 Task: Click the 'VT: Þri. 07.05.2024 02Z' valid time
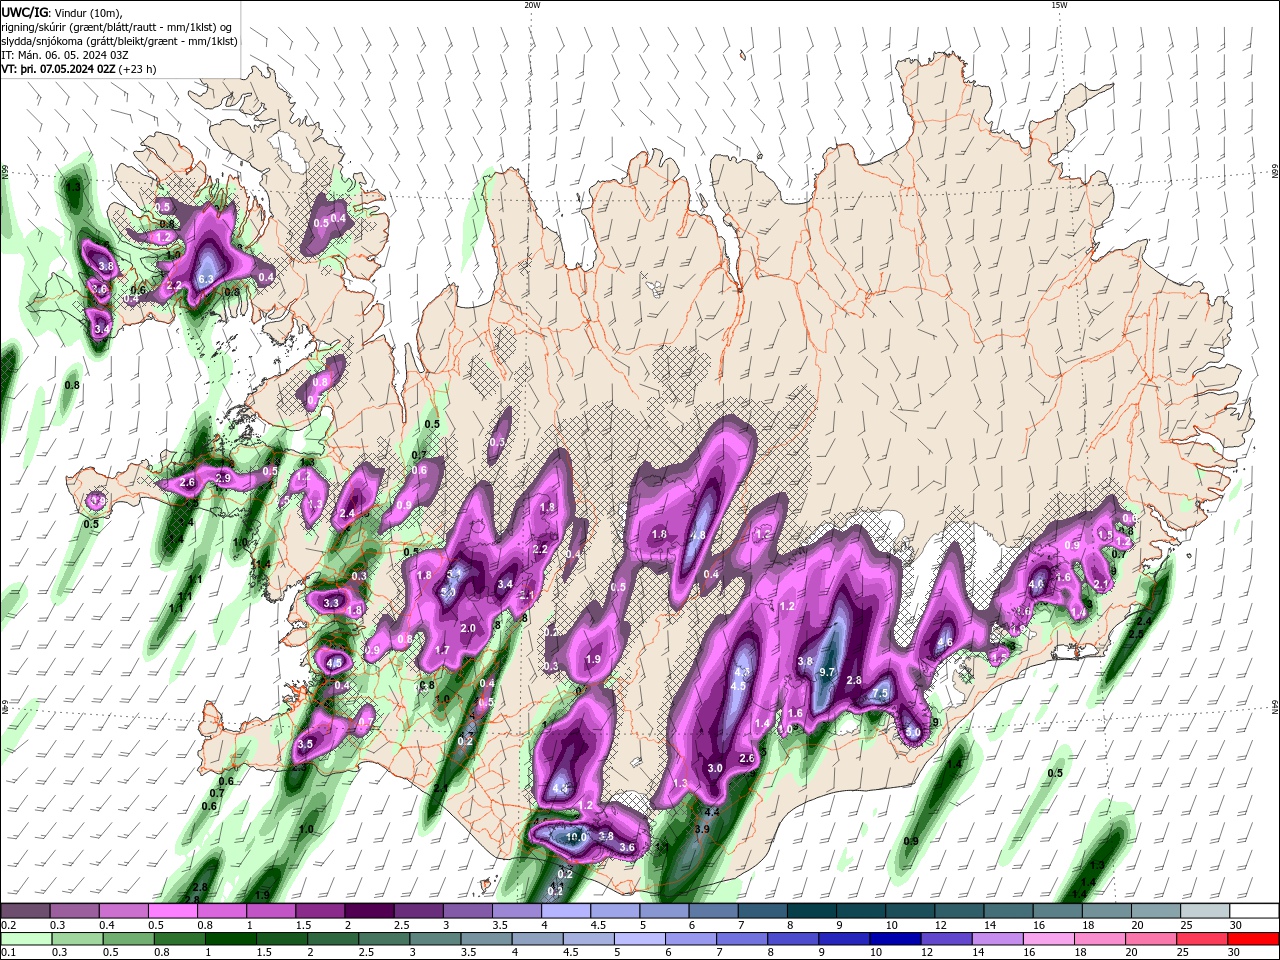58,69
